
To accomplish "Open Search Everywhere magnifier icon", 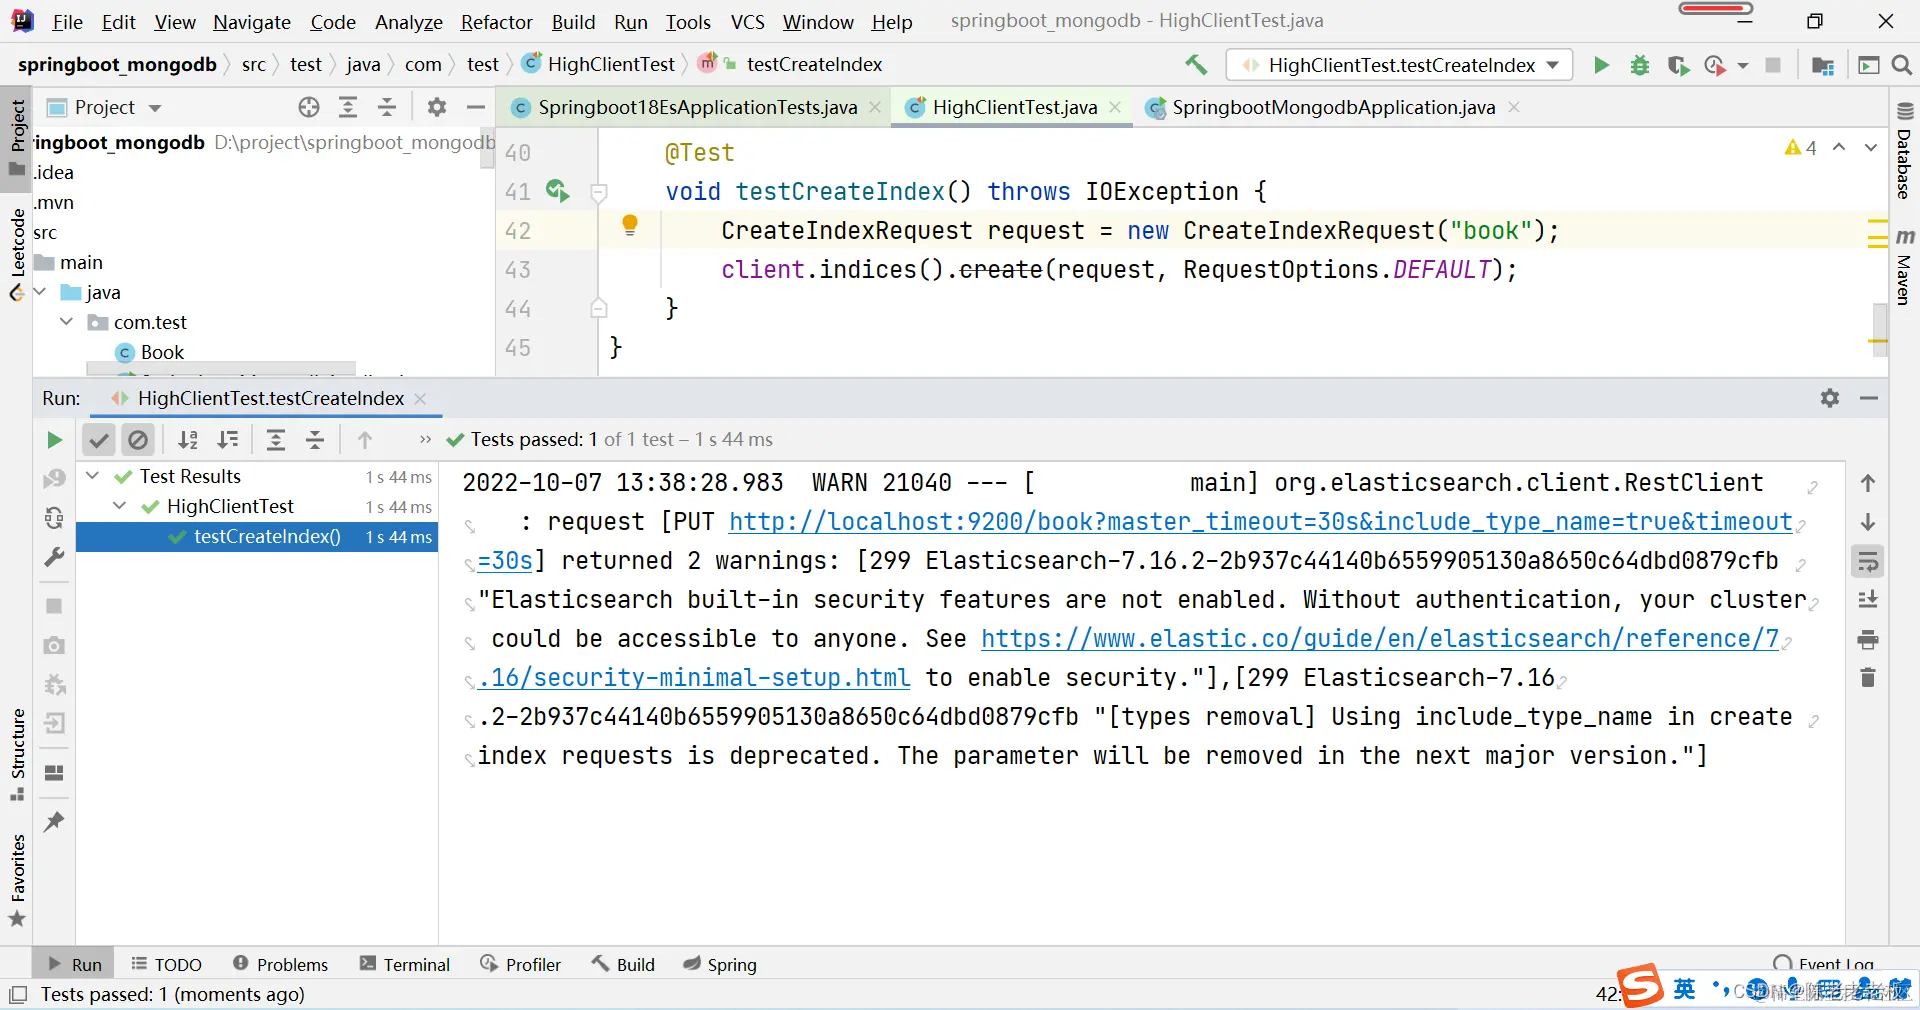I will (1902, 65).
